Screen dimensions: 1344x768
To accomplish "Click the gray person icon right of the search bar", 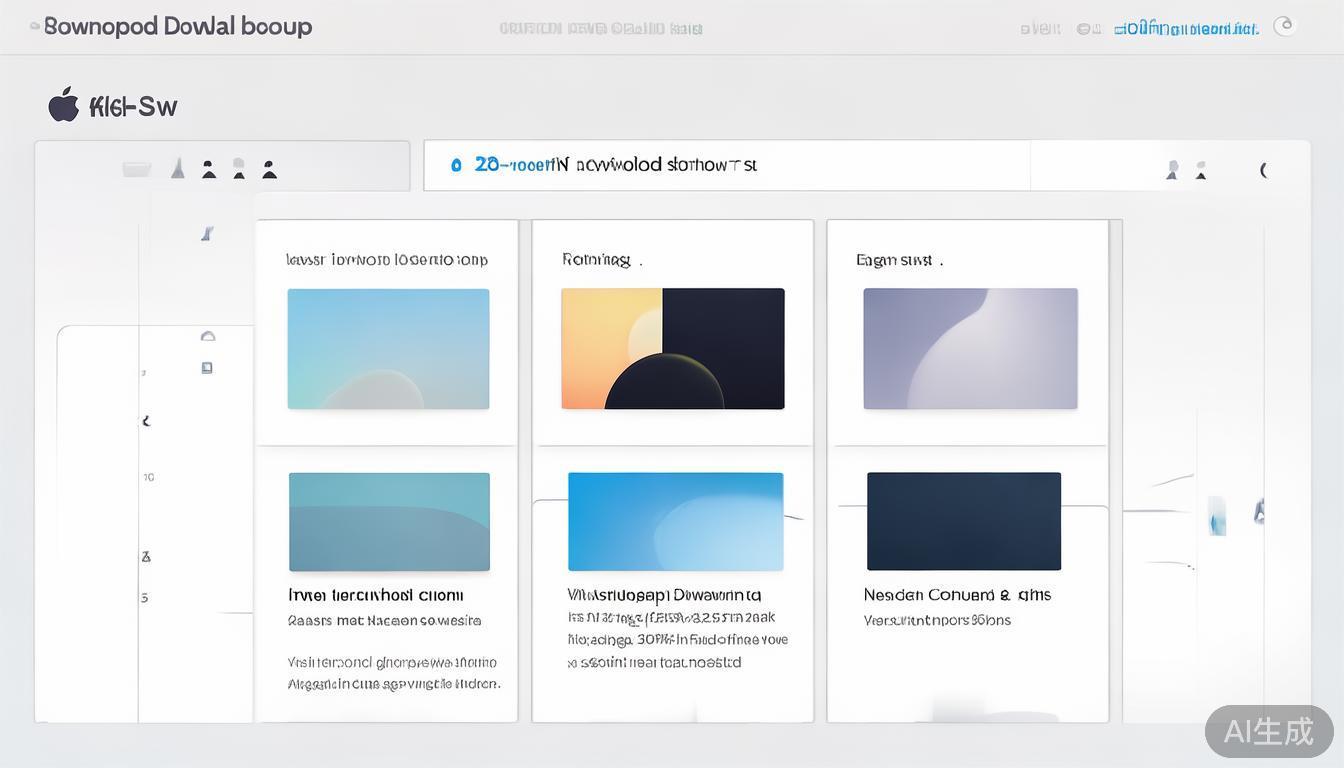I will pos(1172,170).
